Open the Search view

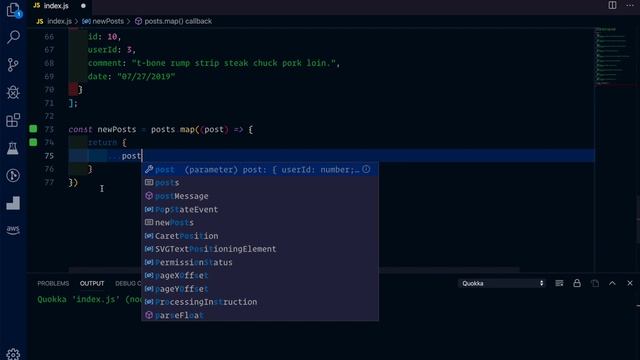pyautogui.click(x=13, y=37)
